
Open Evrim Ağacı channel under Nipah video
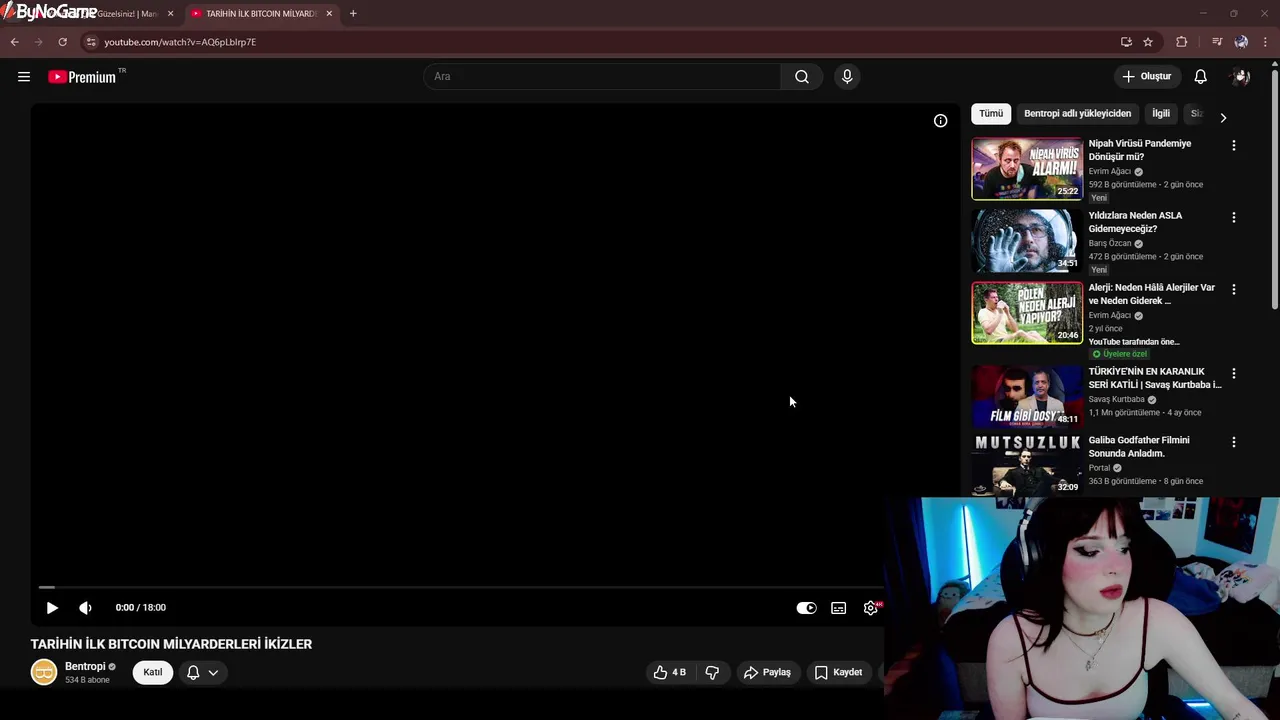click(1110, 172)
